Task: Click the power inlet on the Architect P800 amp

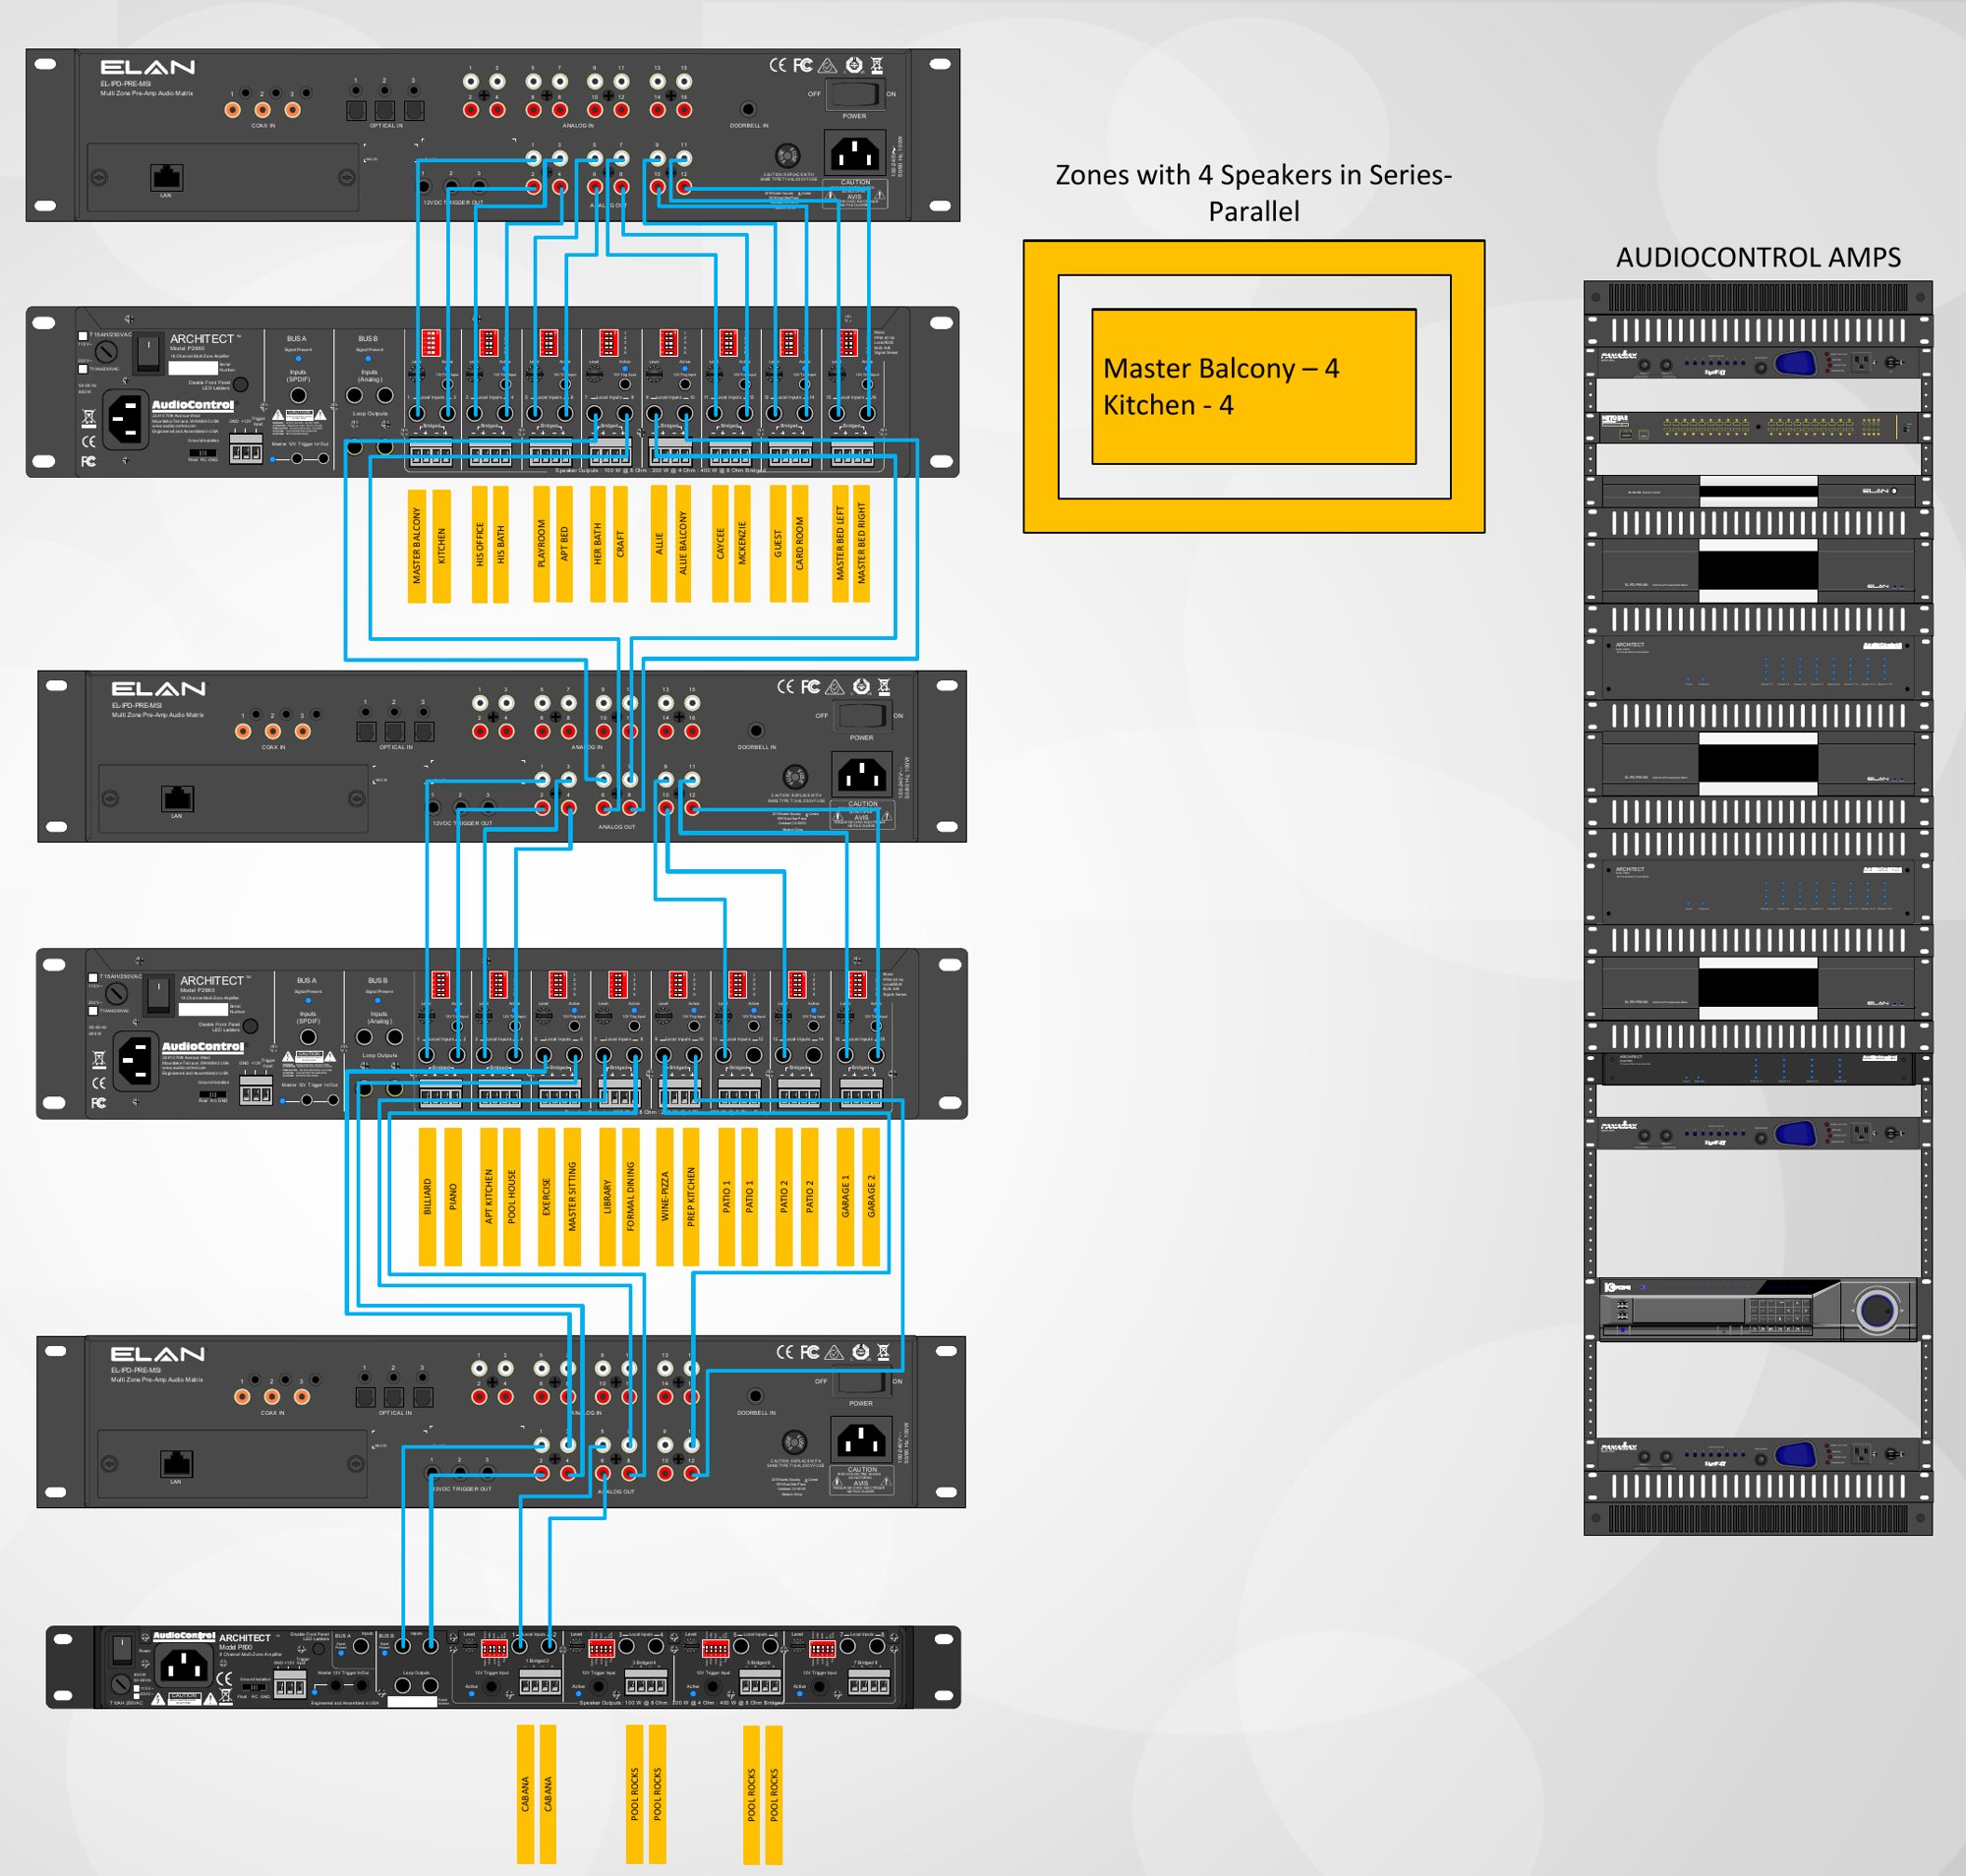Action: pos(185,1666)
